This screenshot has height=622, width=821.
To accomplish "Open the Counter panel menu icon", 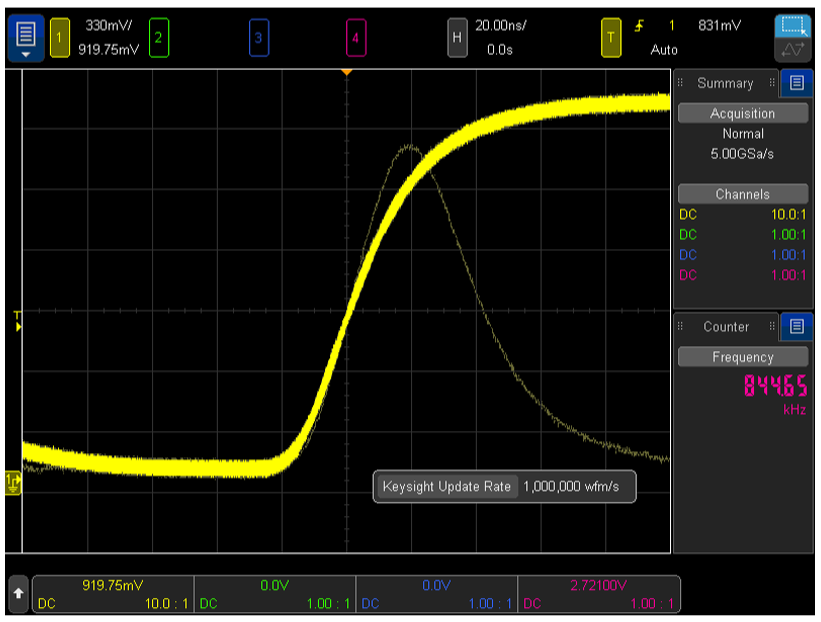I will [796, 327].
